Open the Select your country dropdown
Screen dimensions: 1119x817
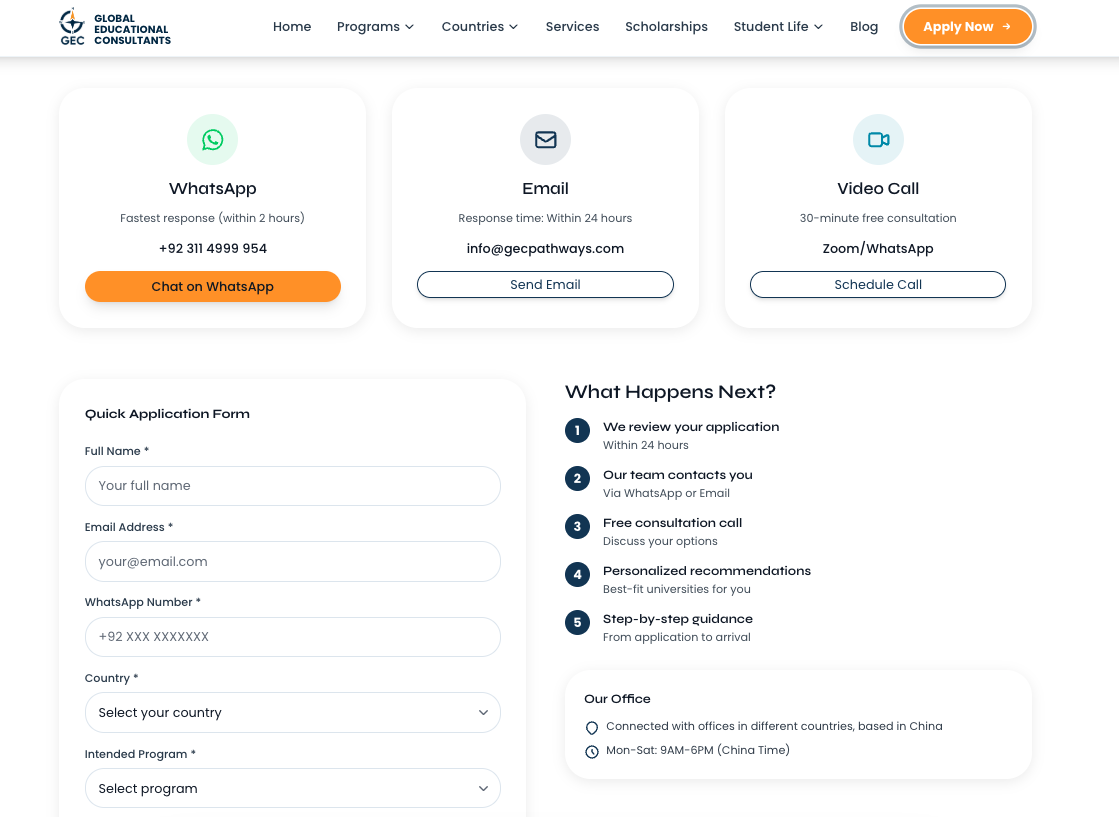[x=292, y=713]
